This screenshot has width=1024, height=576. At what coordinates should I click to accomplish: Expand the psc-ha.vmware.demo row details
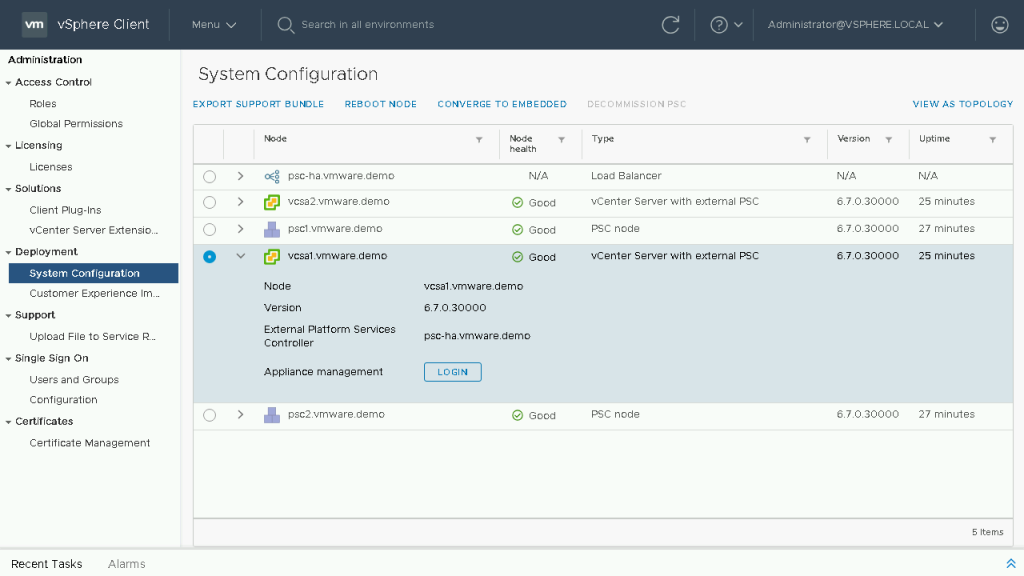click(x=240, y=176)
